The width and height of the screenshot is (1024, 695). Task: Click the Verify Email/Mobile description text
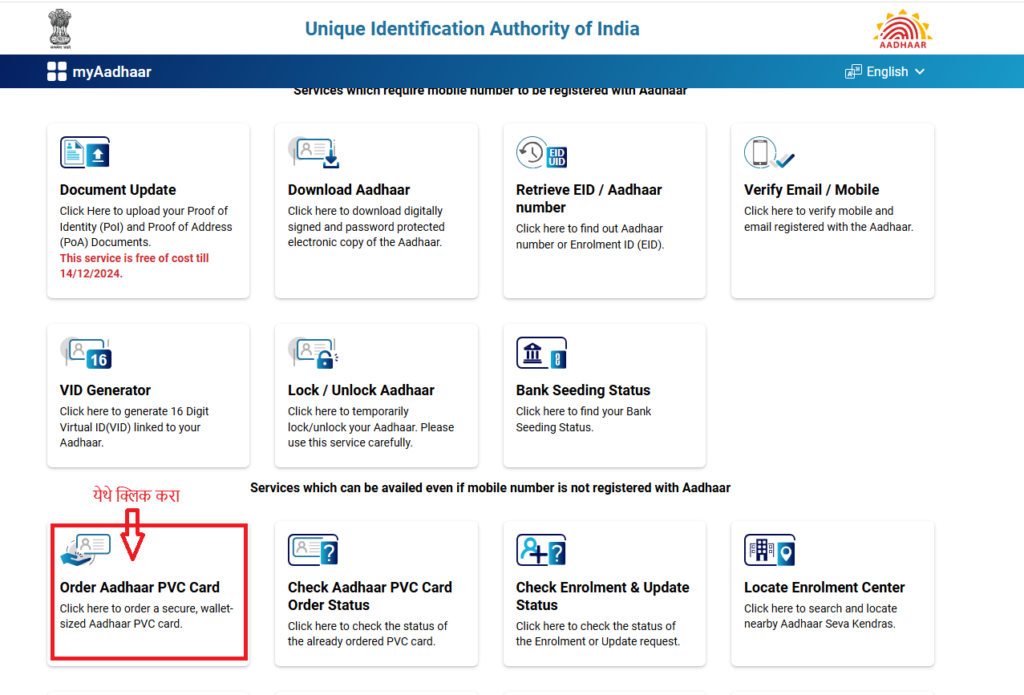click(x=829, y=219)
